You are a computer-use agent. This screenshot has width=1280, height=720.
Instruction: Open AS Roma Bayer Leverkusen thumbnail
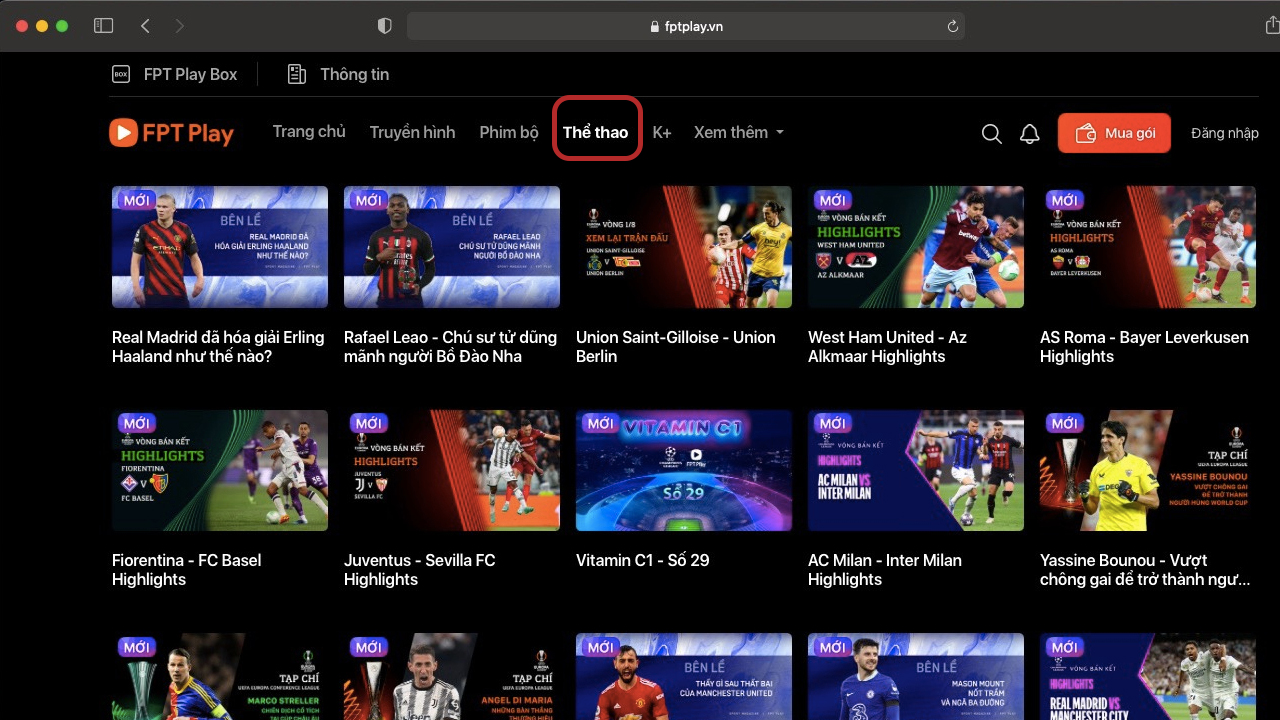tap(1148, 247)
